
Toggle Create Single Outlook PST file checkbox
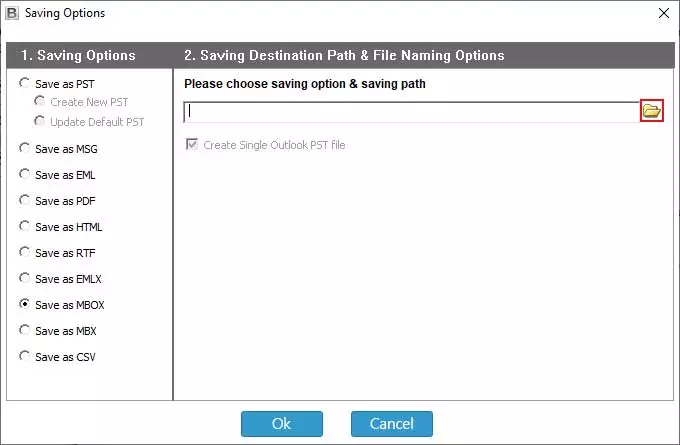coord(192,145)
